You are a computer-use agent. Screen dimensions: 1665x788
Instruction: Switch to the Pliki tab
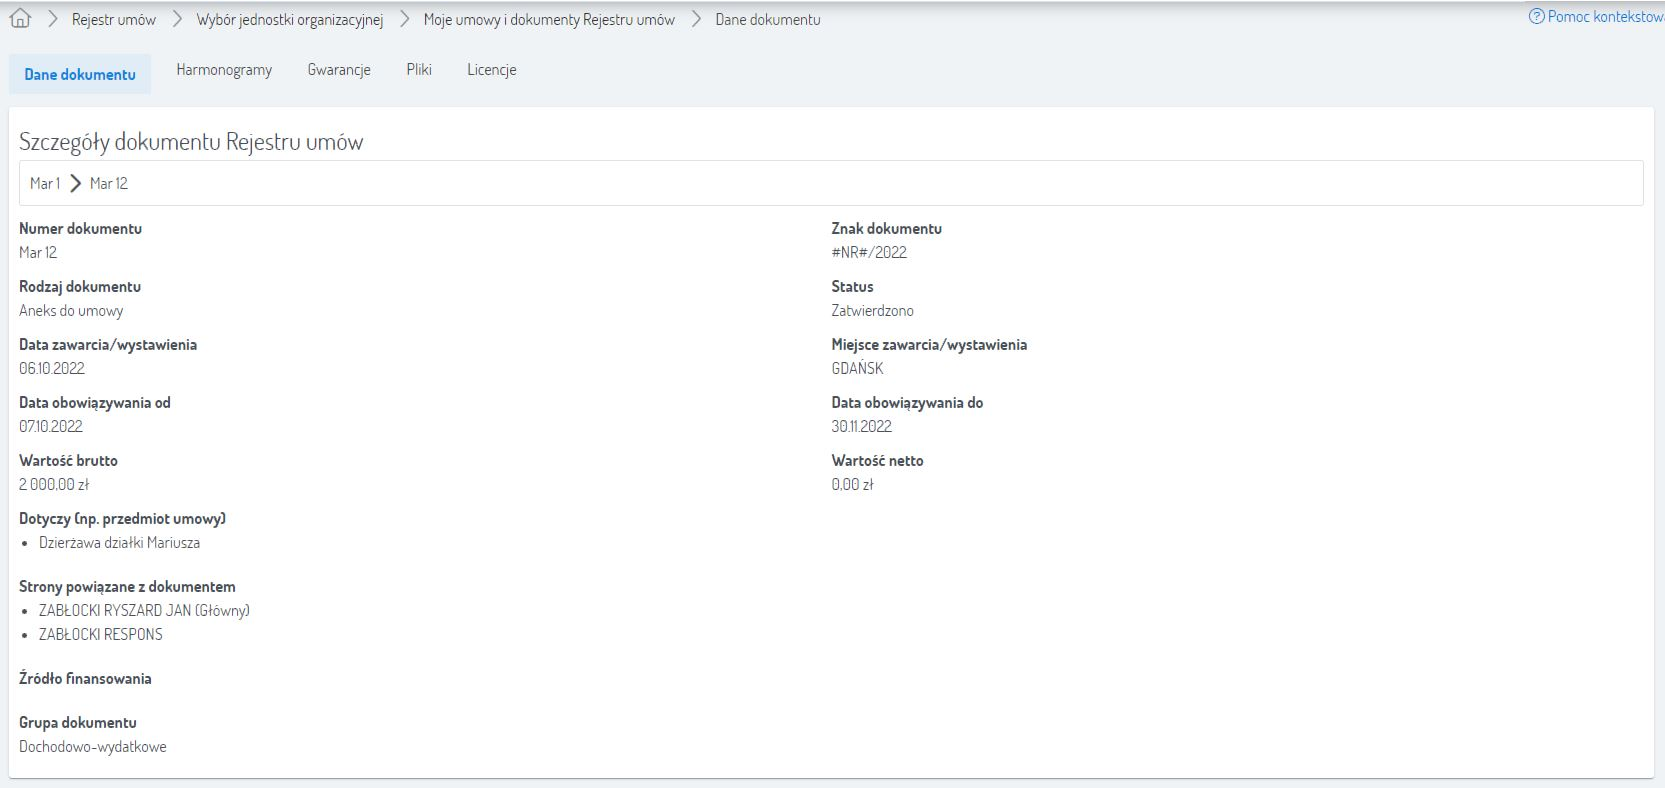click(x=419, y=70)
